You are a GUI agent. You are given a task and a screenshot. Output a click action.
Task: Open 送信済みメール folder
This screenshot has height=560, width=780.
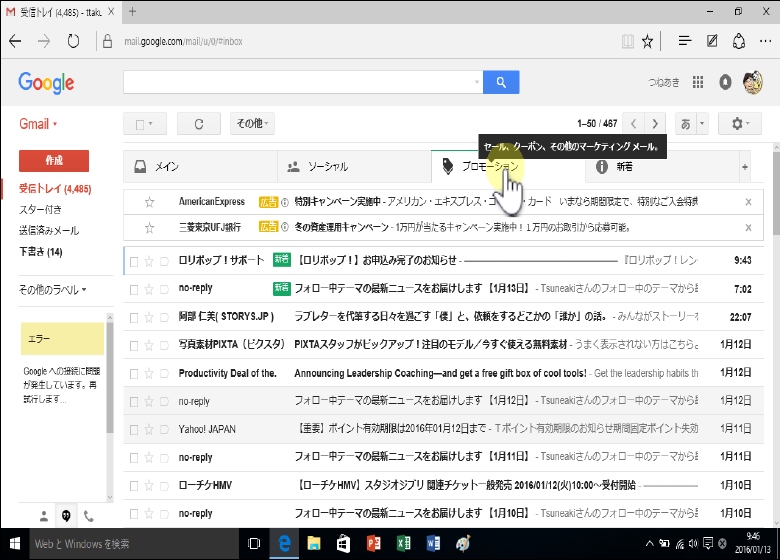click(49, 230)
